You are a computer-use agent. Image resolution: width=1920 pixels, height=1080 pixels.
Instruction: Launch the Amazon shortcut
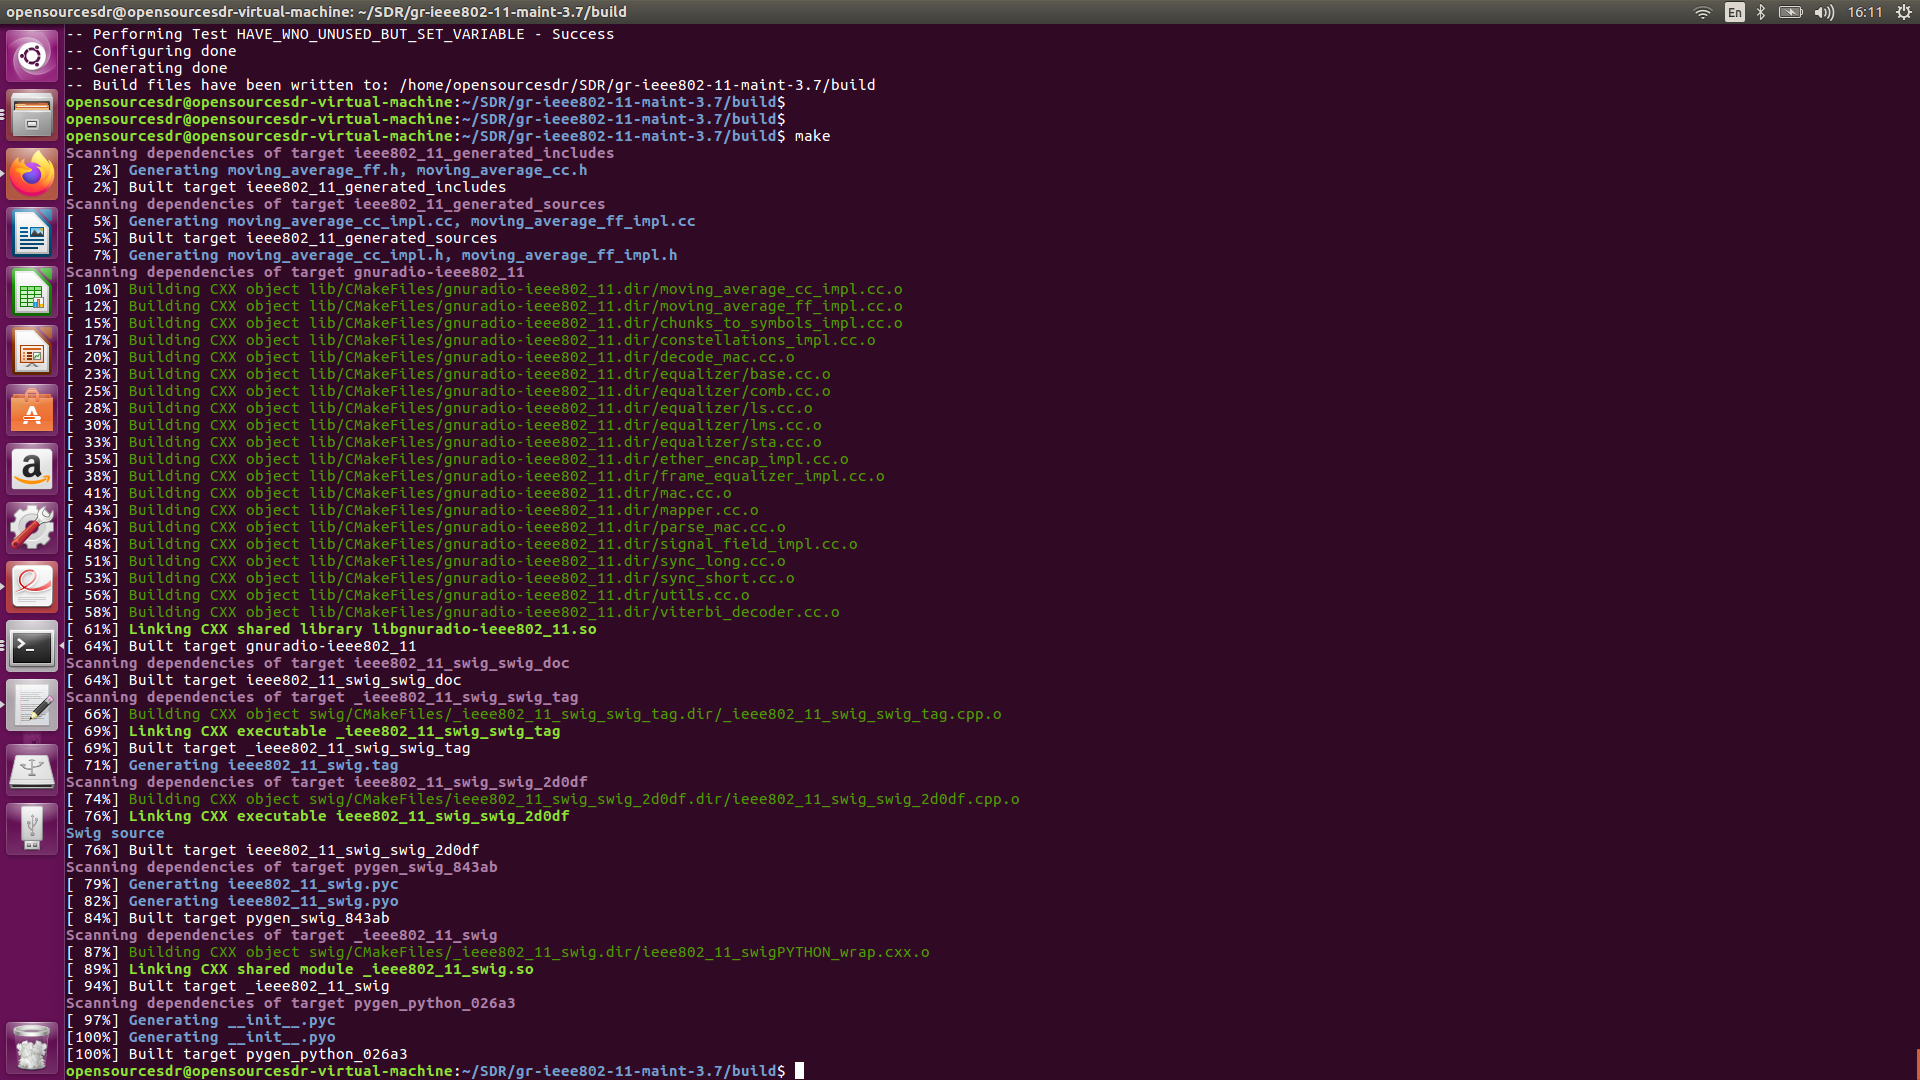tap(32, 469)
